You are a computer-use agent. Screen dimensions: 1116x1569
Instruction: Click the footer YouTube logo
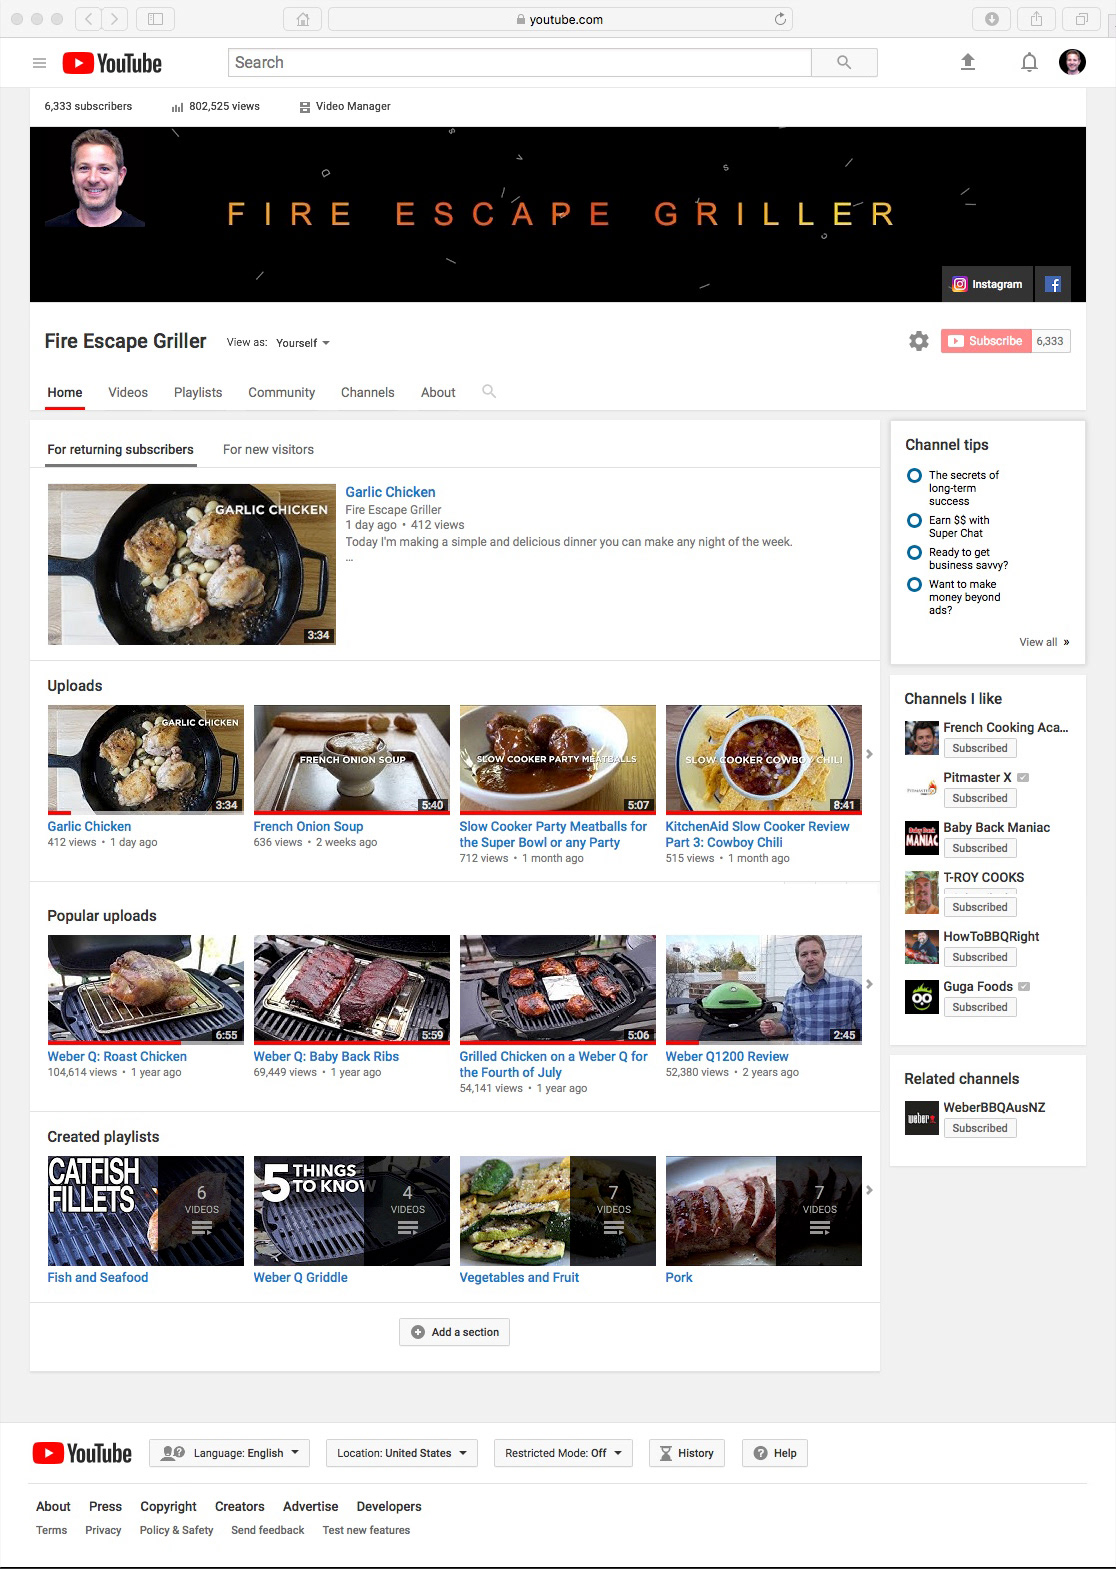point(82,1453)
